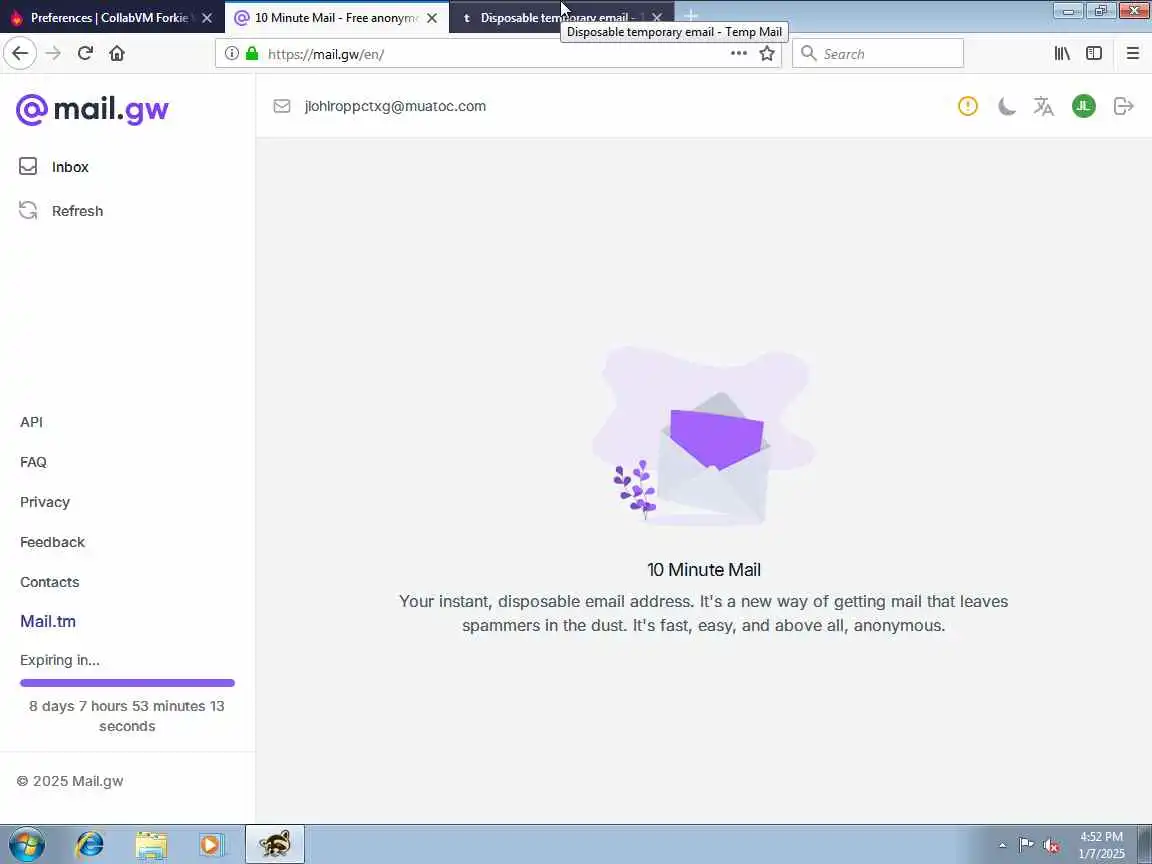Open the Privacy link

(45, 503)
